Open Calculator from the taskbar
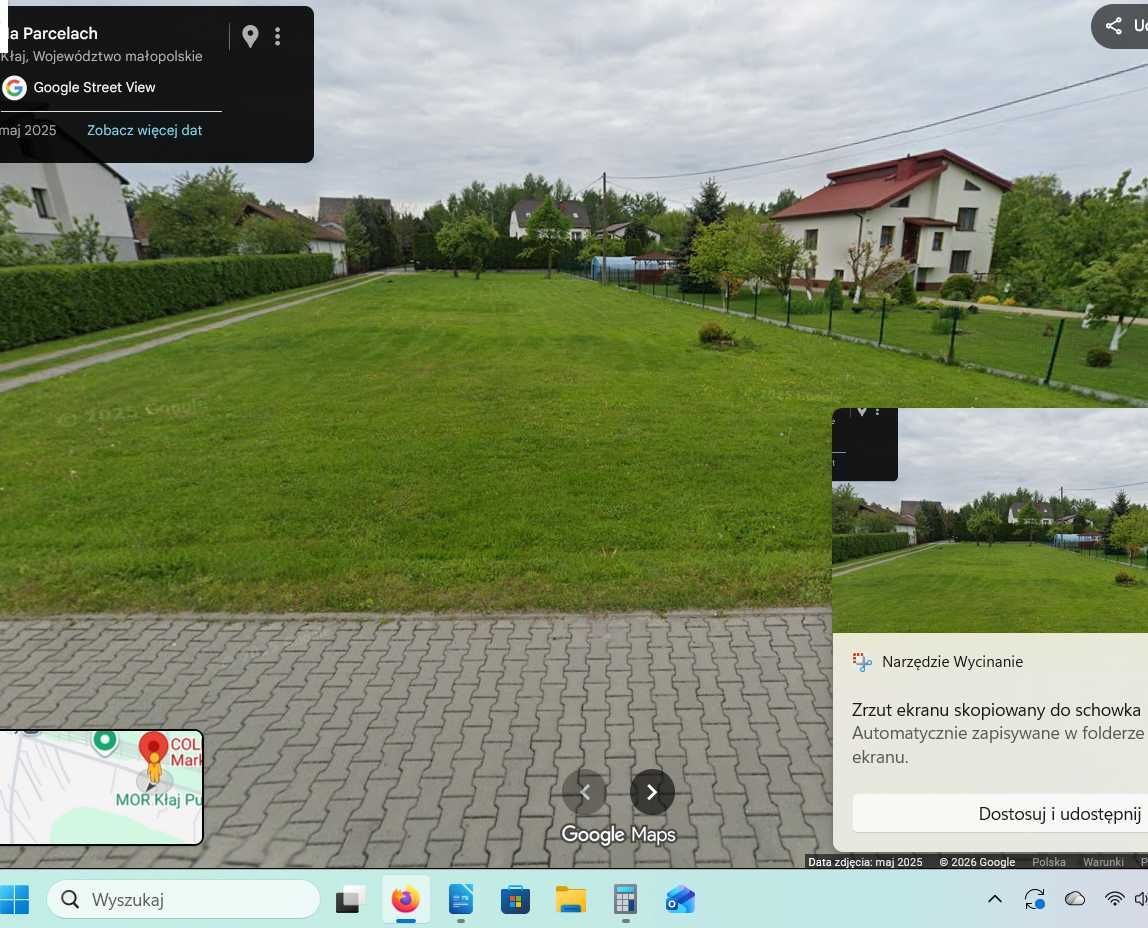 [624, 899]
